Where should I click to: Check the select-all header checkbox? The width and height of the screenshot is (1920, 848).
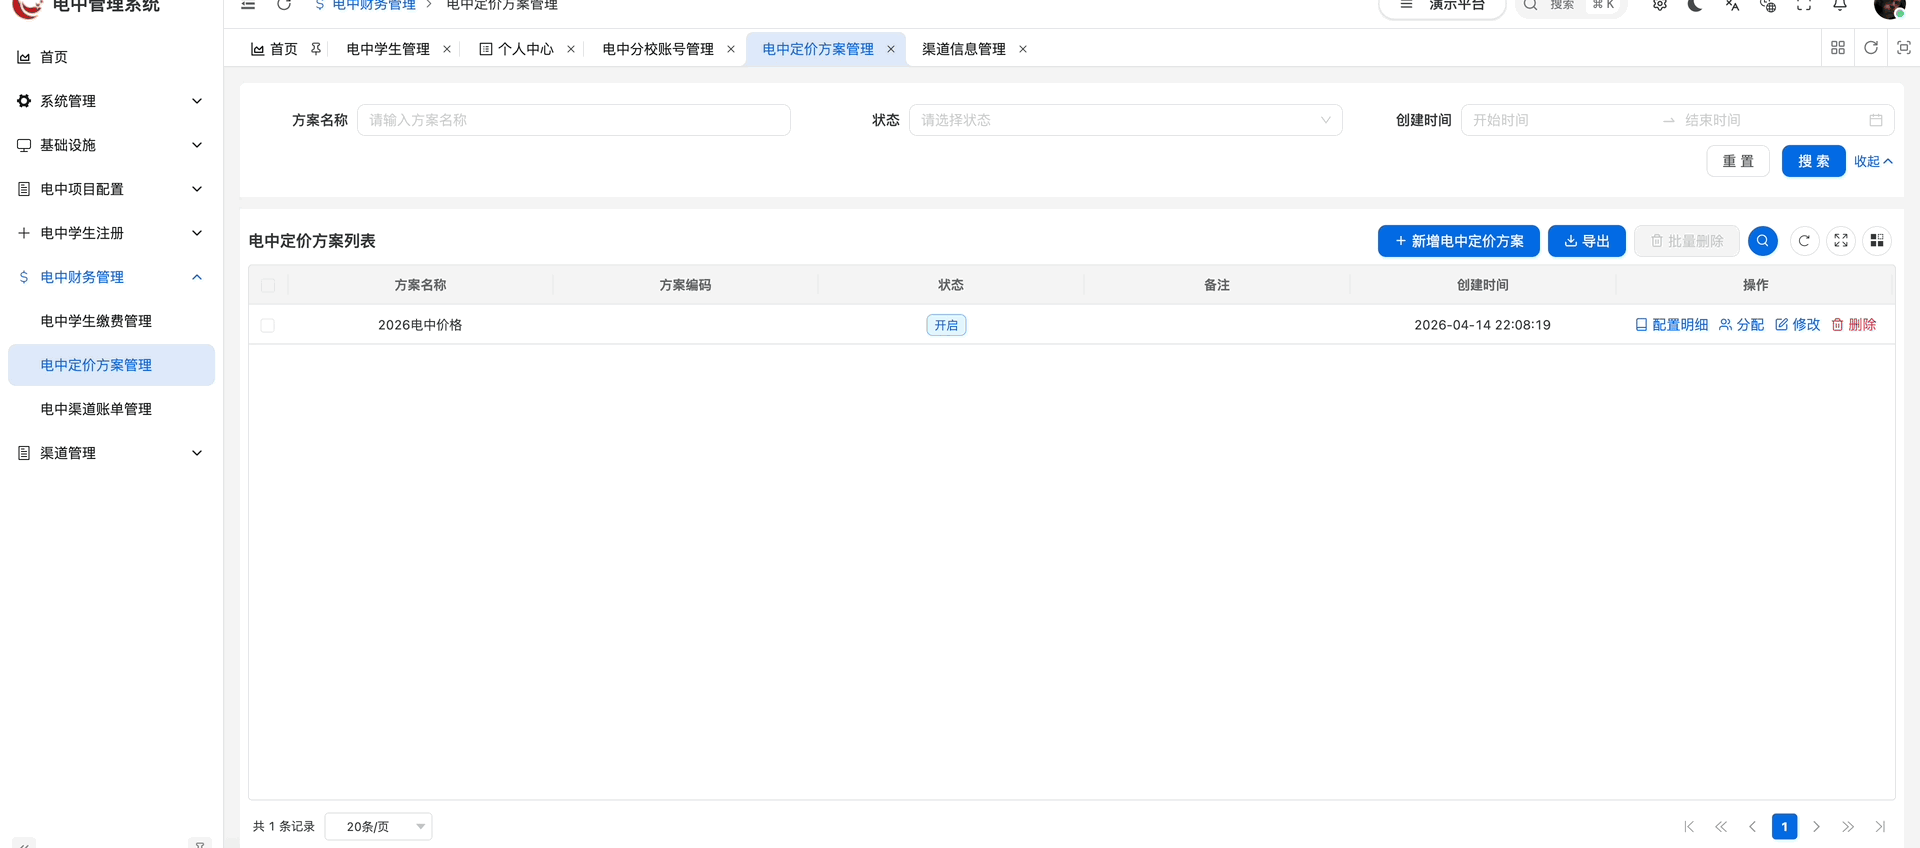click(x=268, y=285)
